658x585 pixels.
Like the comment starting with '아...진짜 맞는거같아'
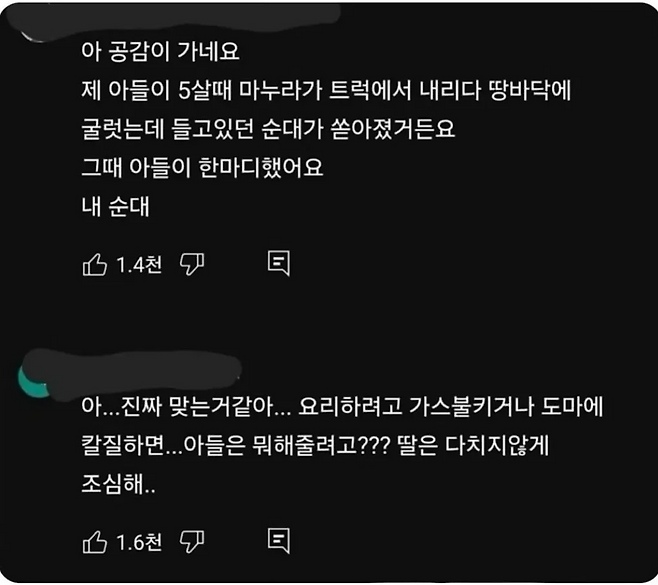[x=93, y=542]
